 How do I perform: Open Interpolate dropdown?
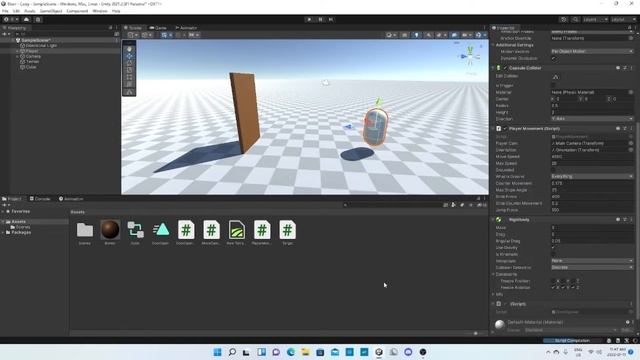coord(592,261)
